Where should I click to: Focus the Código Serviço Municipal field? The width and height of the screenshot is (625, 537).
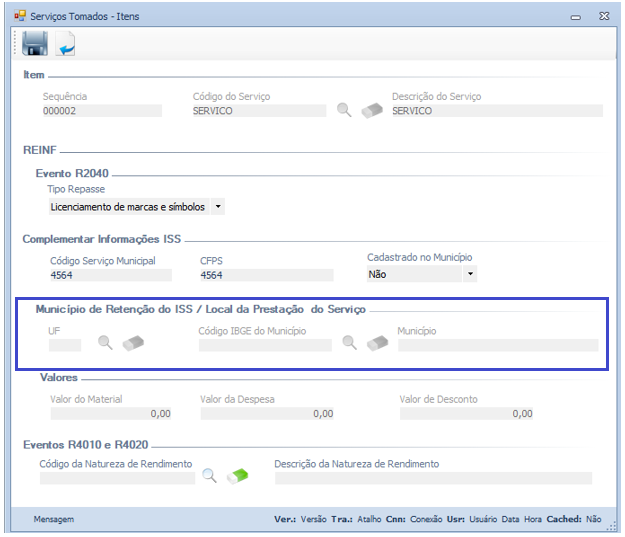point(111,275)
